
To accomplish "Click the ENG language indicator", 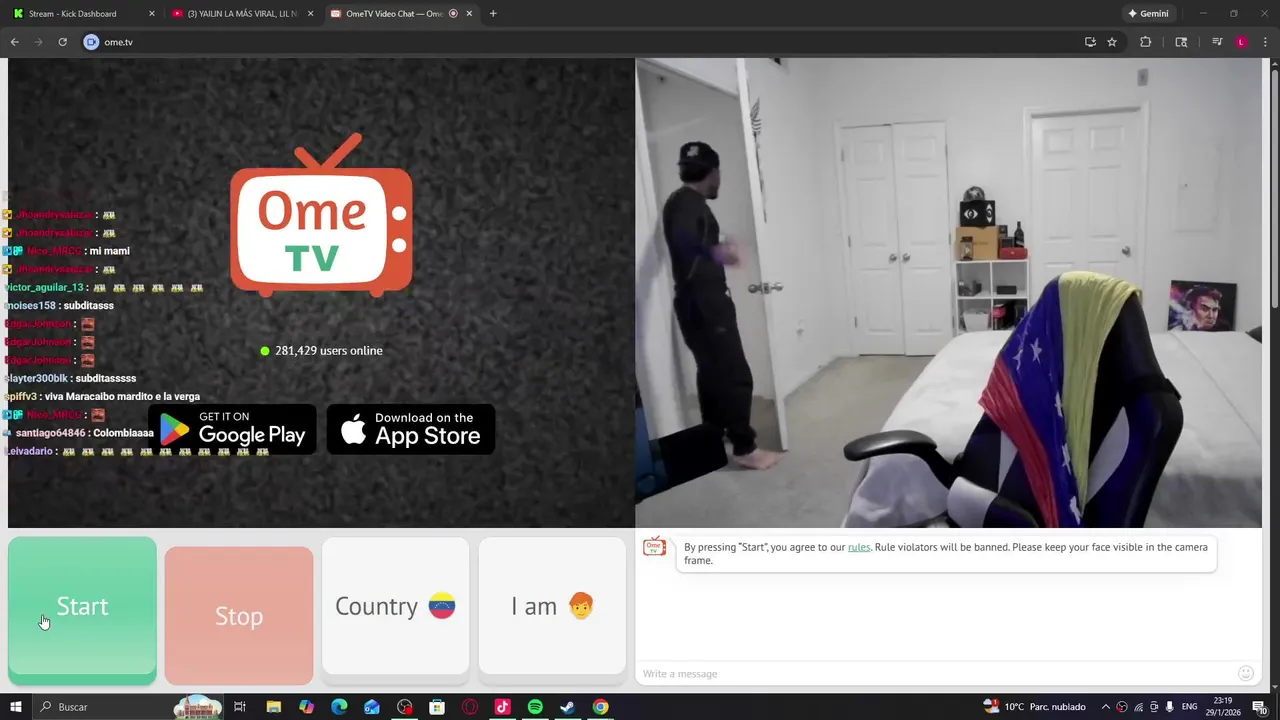I will 1189,707.
